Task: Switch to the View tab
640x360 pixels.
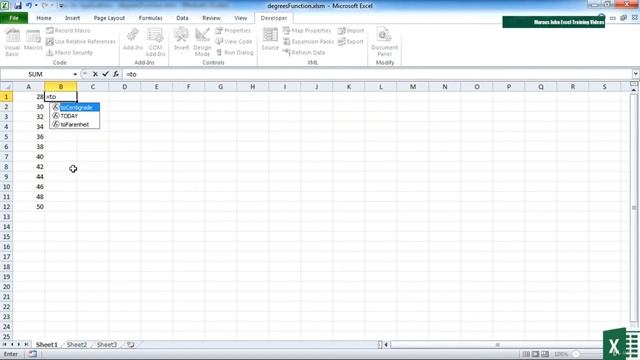Action: point(240,18)
